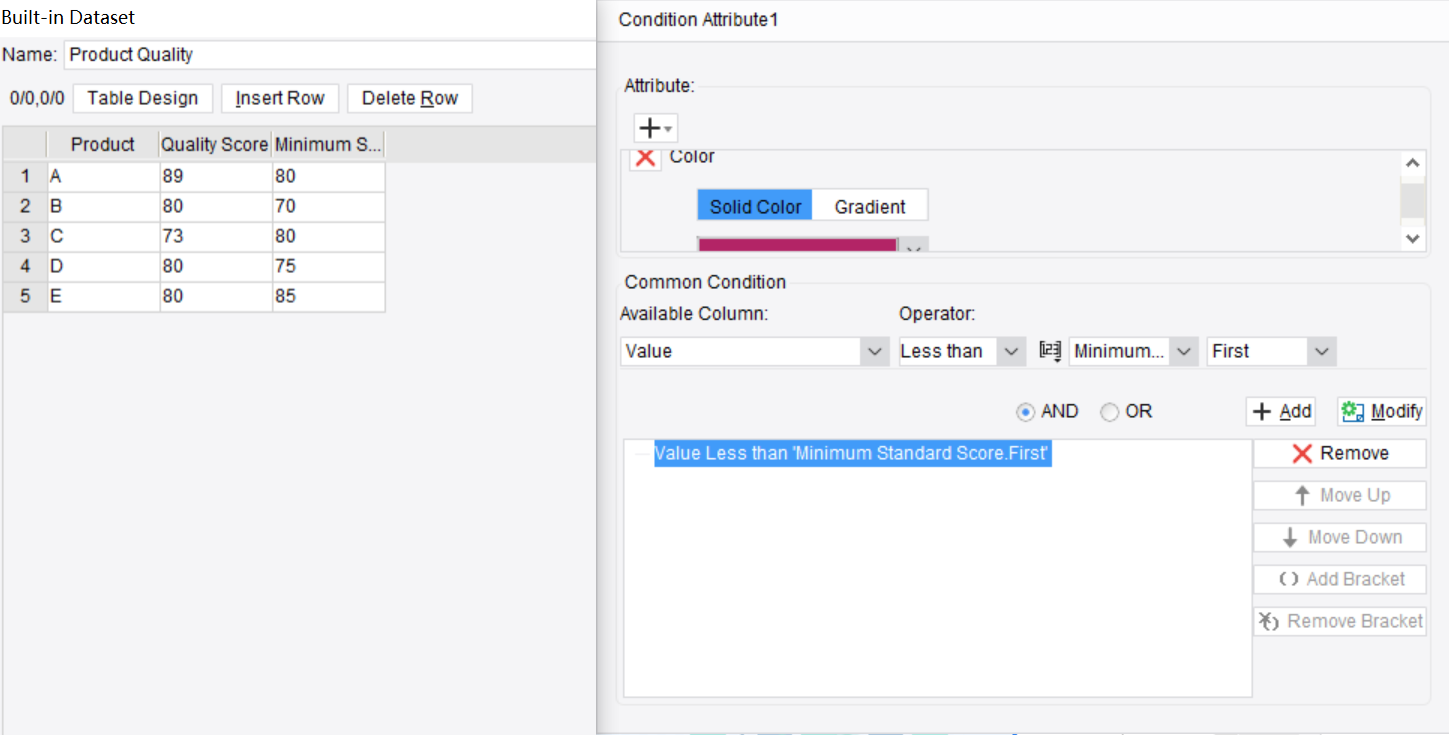Click the magenta color swatch
1449x735 pixels.
[x=797, y=245]
